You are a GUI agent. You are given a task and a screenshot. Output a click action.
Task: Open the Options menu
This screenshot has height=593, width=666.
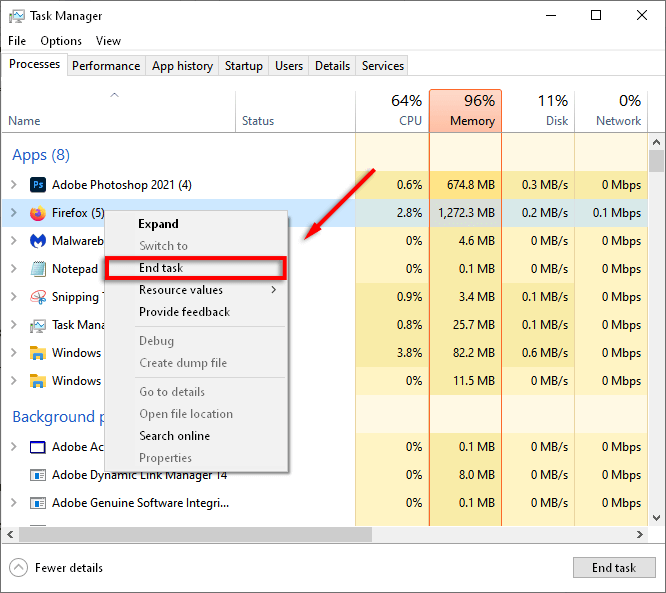[x=61, y=41]
